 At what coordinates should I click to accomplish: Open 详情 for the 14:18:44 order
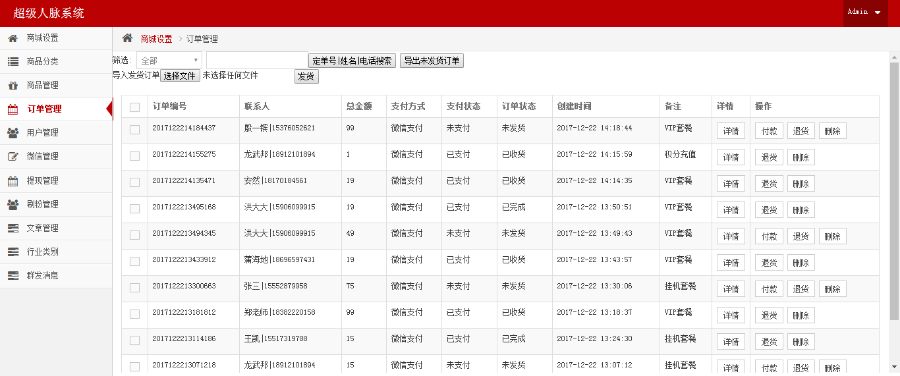click(x=731, y=130)
